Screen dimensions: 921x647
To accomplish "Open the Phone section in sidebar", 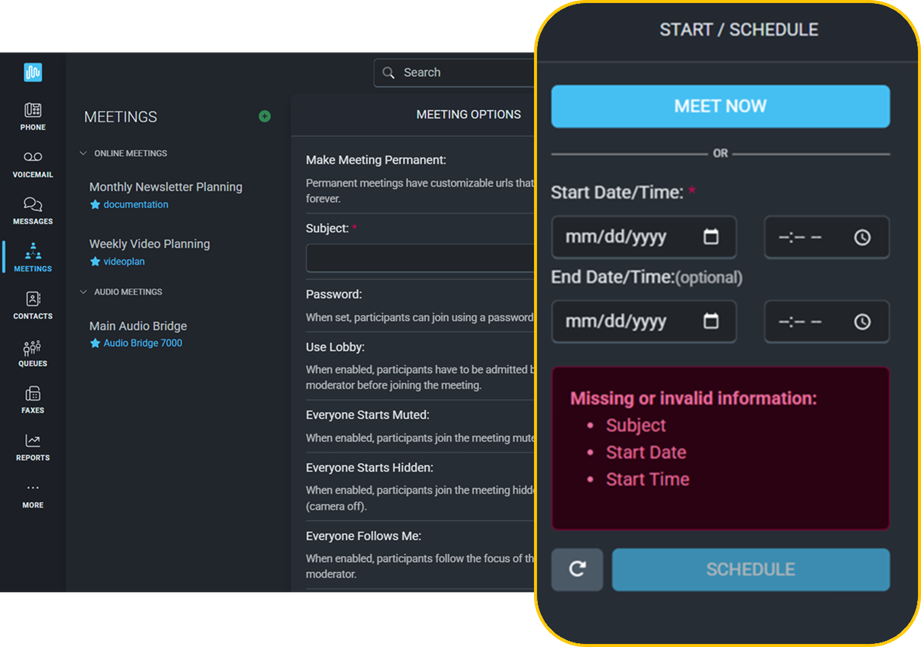I will pyautogui.click(x=33, y=116).
